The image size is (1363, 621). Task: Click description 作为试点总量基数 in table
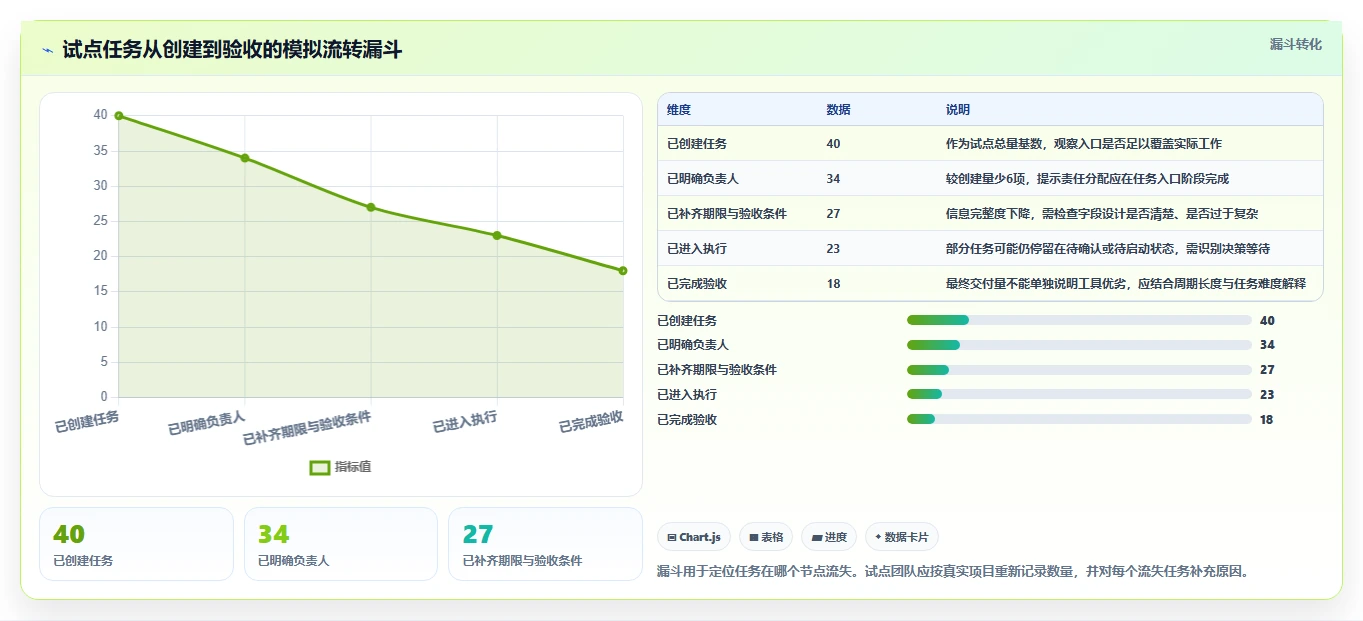coord(1084,144)
